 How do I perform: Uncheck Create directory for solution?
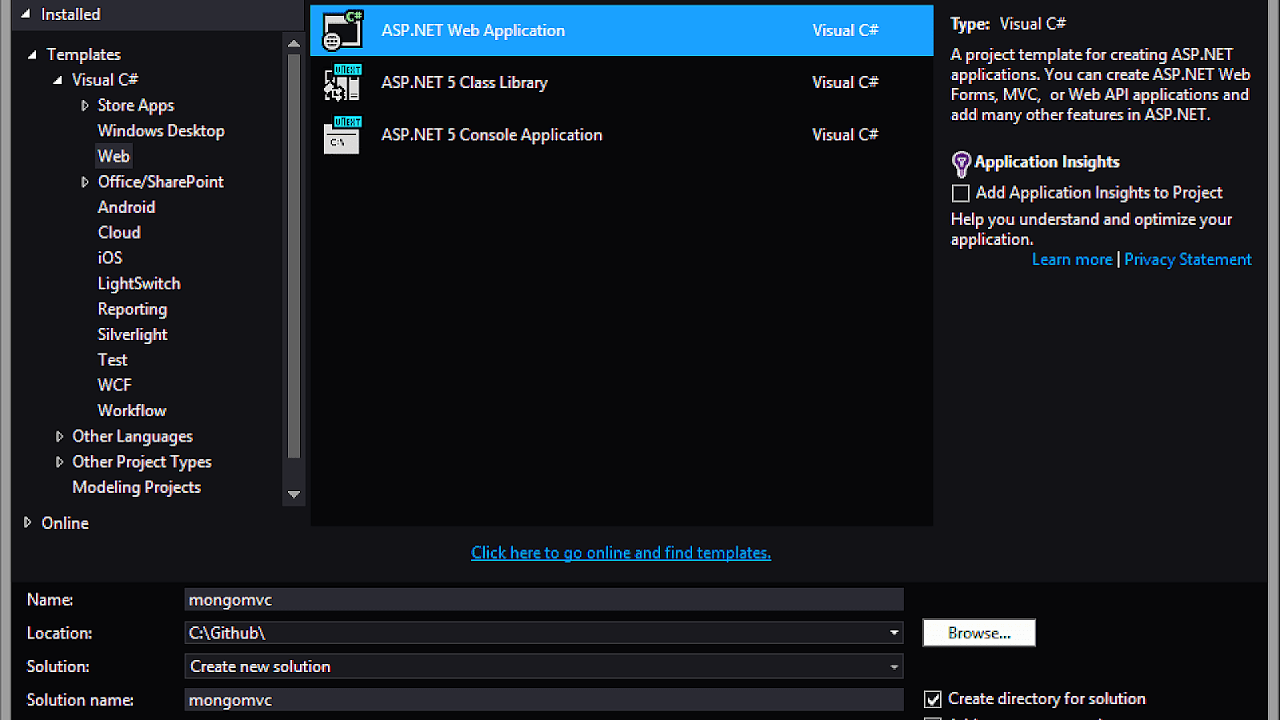(933, 699)
